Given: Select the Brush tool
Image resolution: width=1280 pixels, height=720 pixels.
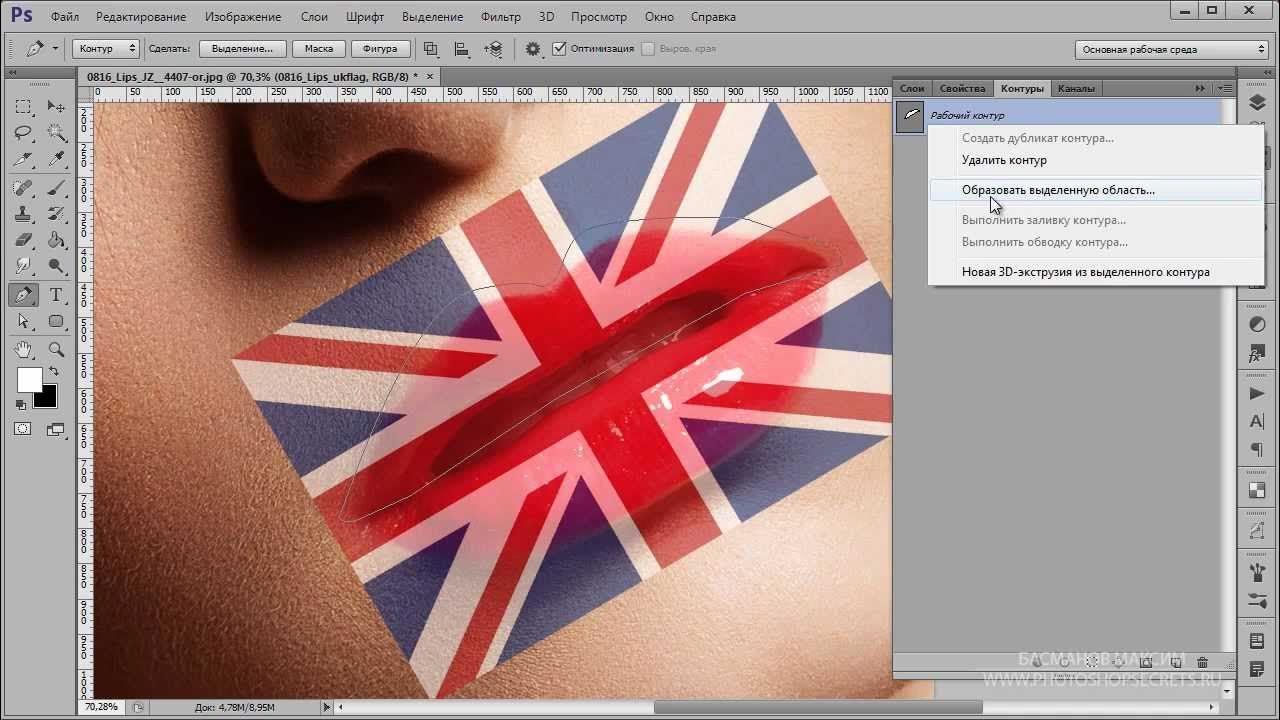Looking at the screenshot, I should point(56,187).
